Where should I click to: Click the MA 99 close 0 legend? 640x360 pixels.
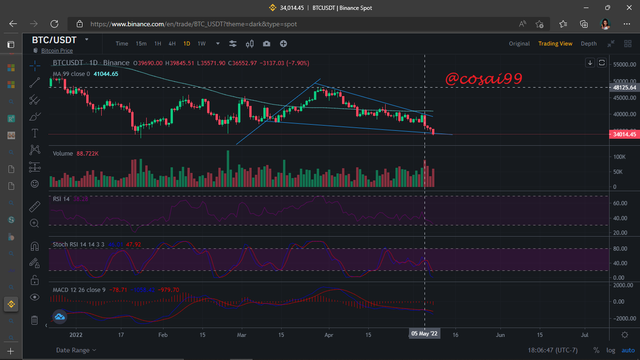point(71,74)
